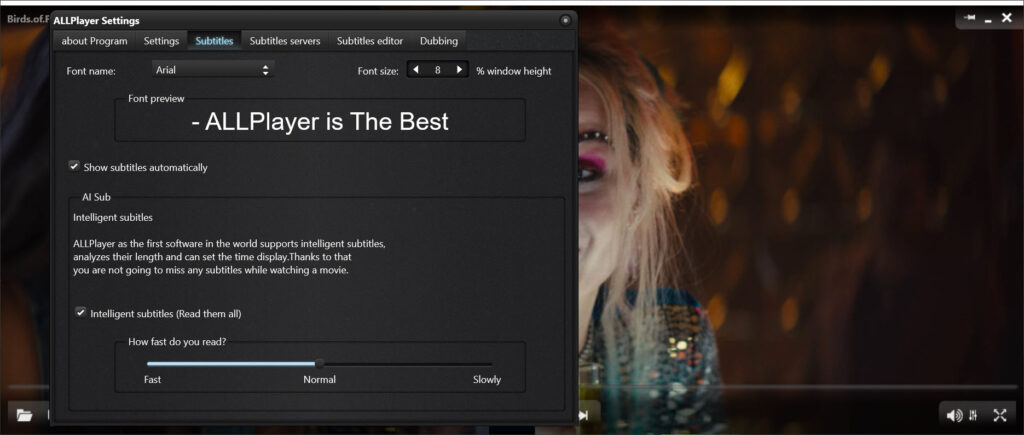The image size is (1024, 435).
Task: Open file with the folder icon
Action: (24, 415)
